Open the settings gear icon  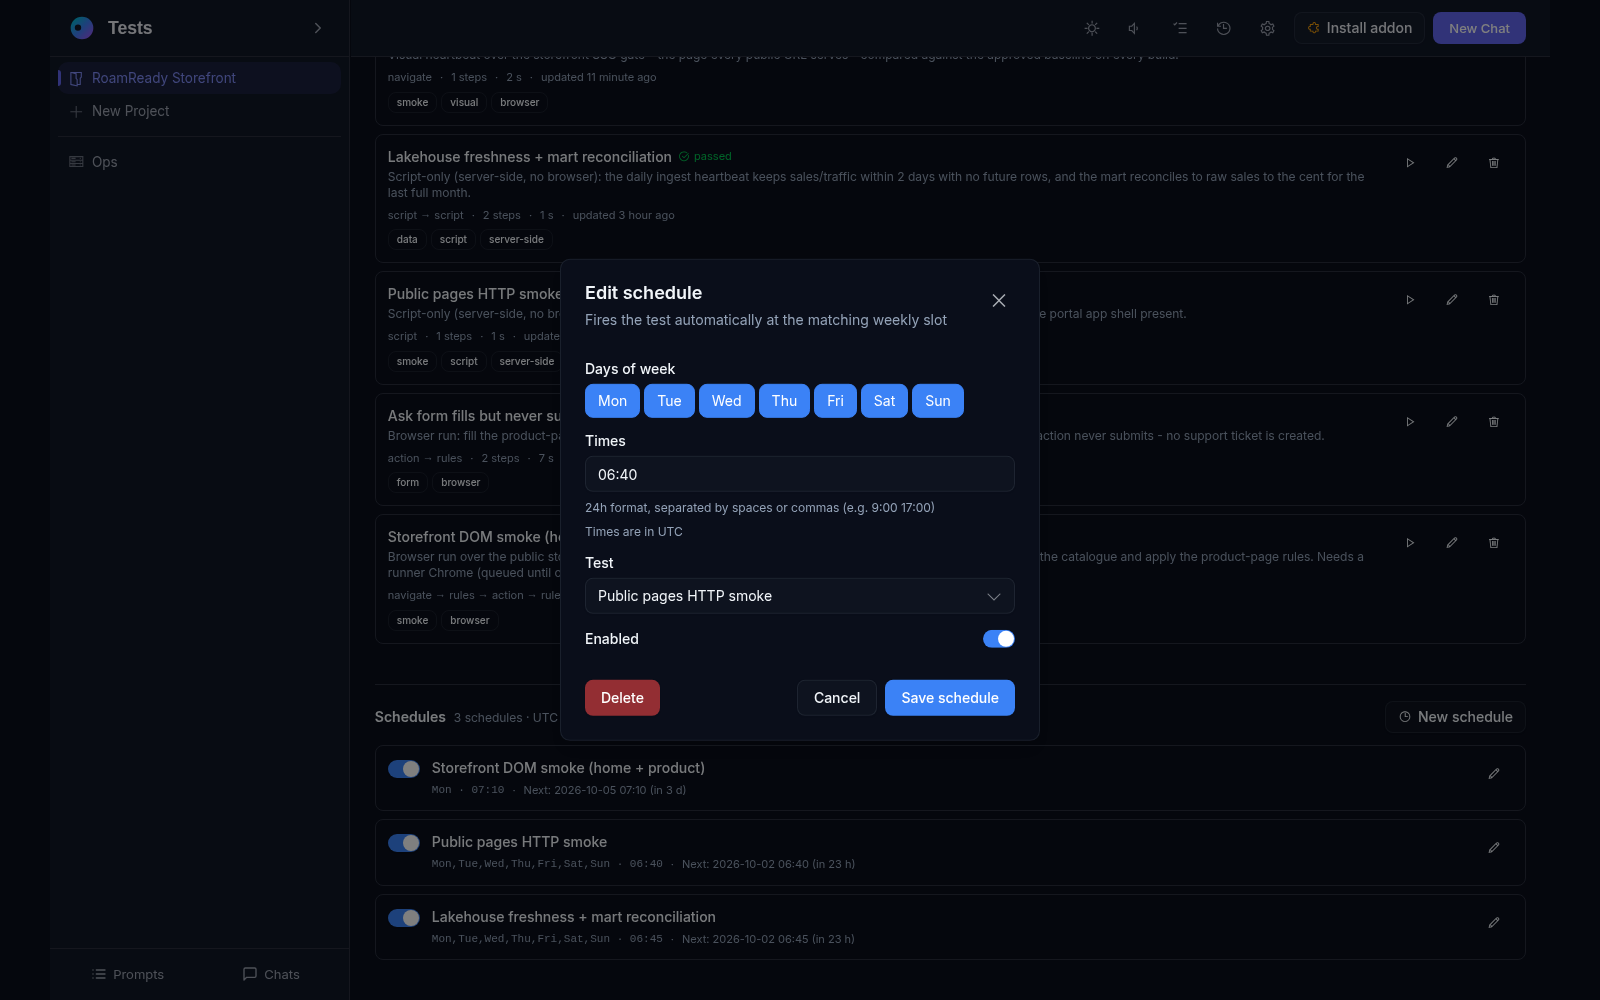1267,28
